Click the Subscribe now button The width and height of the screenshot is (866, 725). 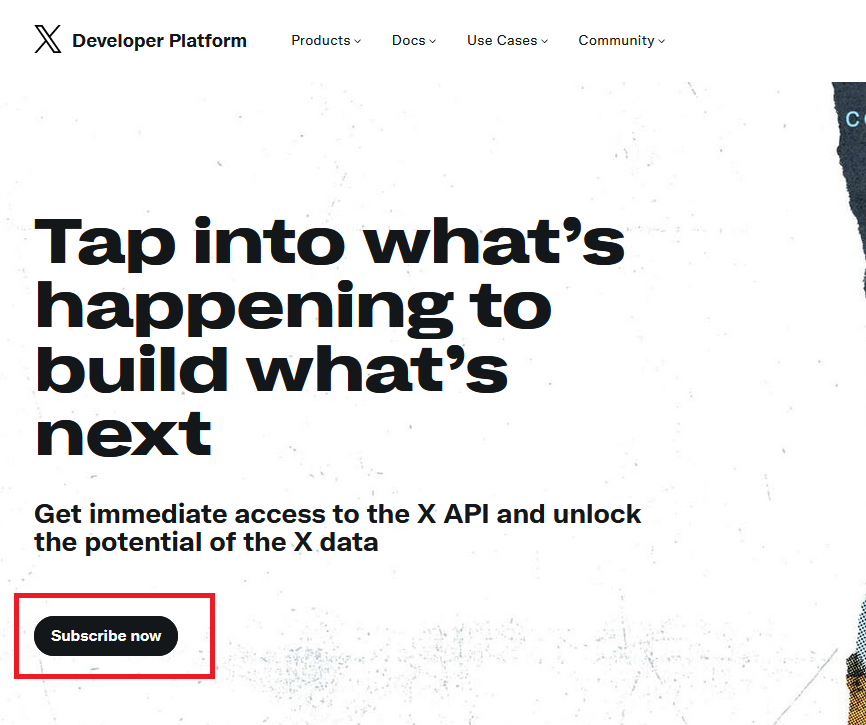[x=106, y=636]
